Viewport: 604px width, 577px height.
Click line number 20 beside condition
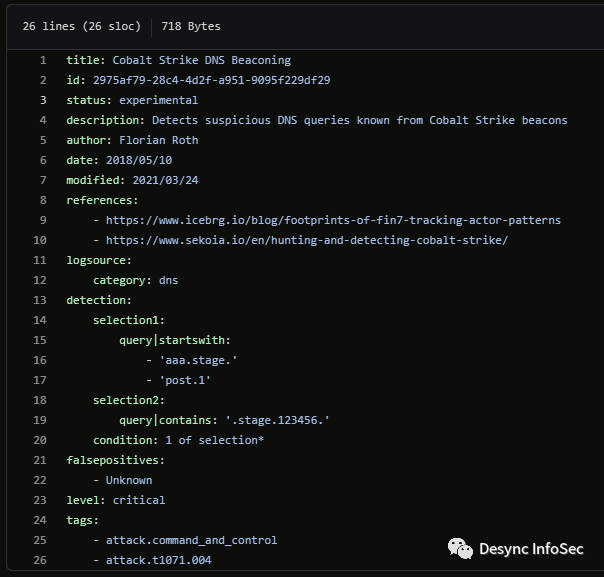tap(40, 440)
